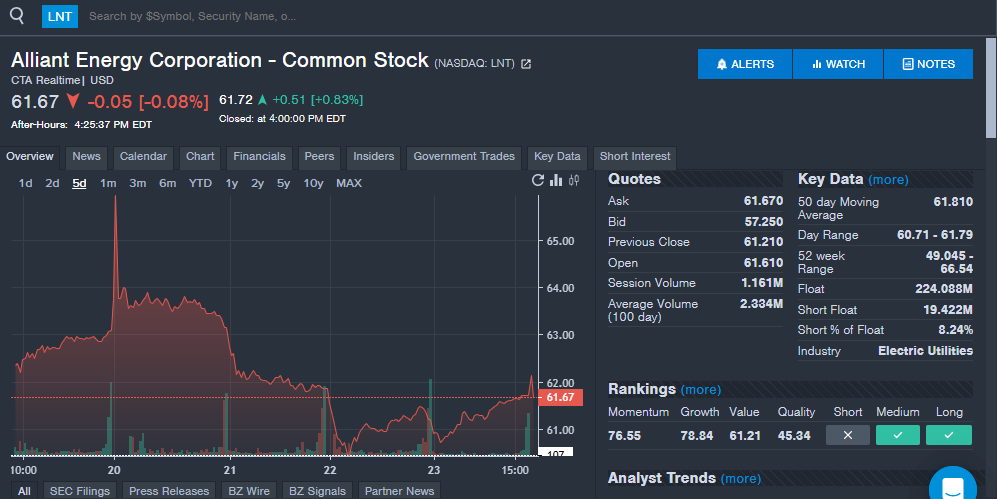This screenshot has width=997, height=499.
Task: Open the Key Data tab
Action: (557, 157)
